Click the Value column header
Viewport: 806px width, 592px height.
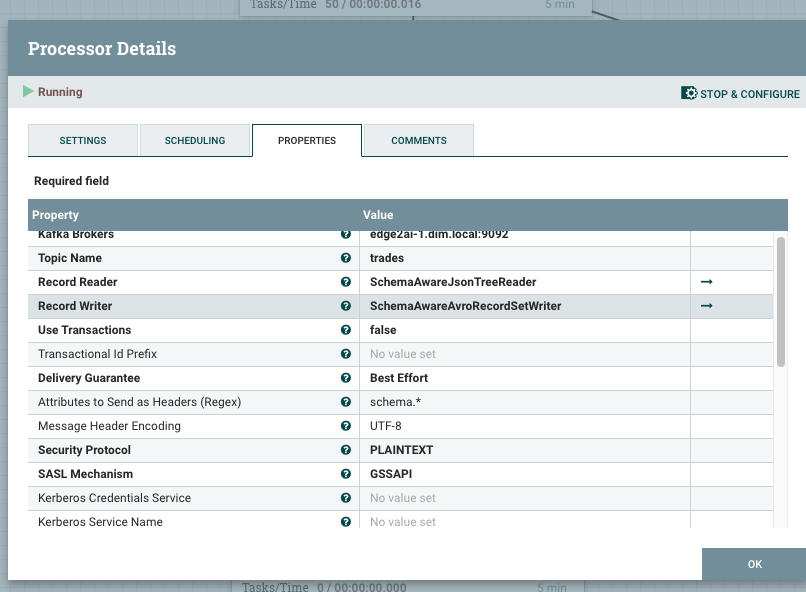378,215
